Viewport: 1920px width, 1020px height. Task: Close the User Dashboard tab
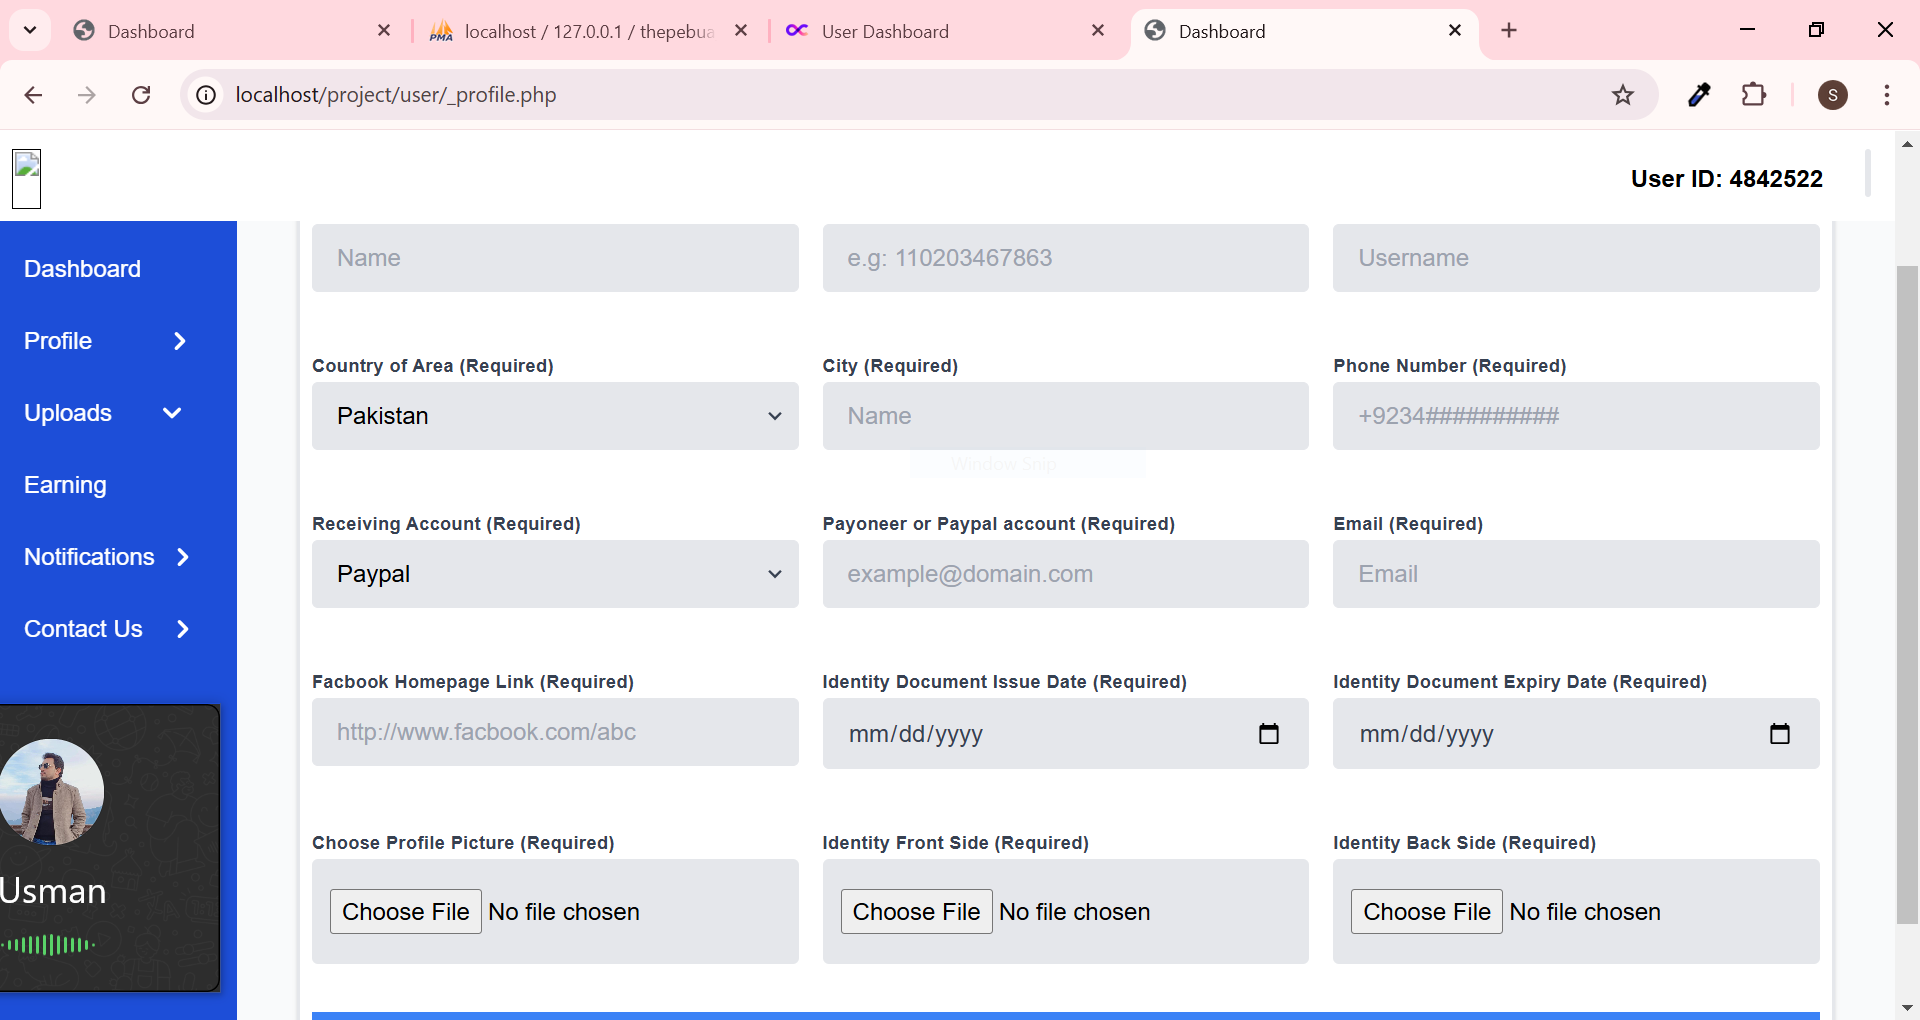(x=1098, y=31)
